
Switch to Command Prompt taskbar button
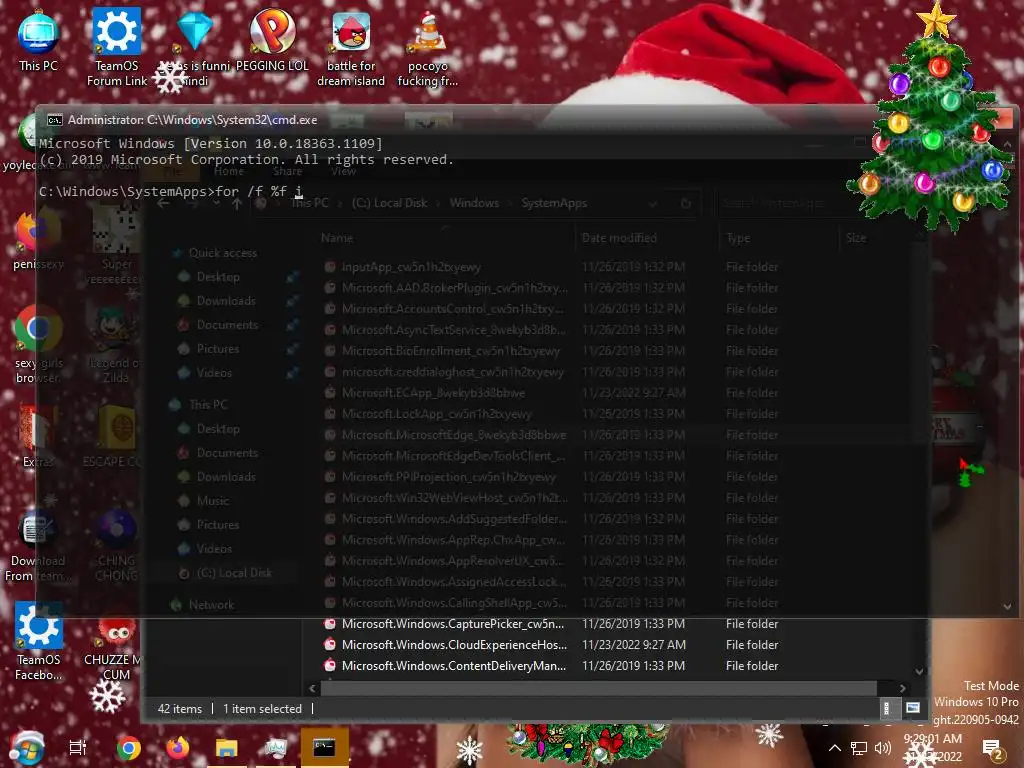click(x=325, y=747)
